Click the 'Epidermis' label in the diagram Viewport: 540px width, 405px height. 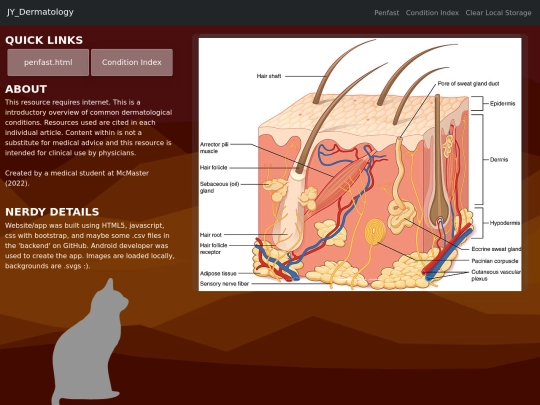502,103
